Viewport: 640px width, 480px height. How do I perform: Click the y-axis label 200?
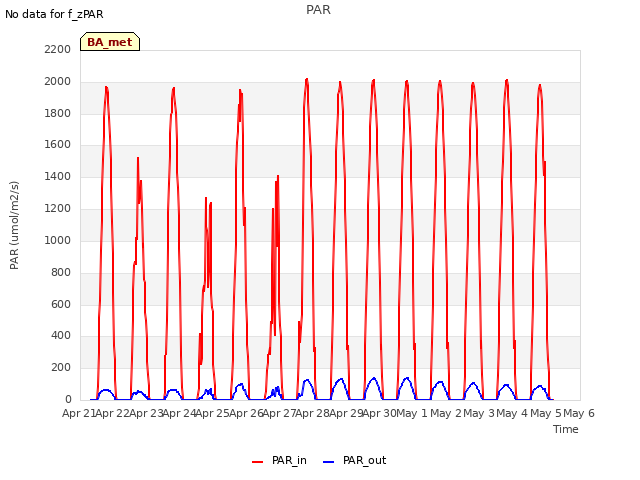click(x=61, y=367)
